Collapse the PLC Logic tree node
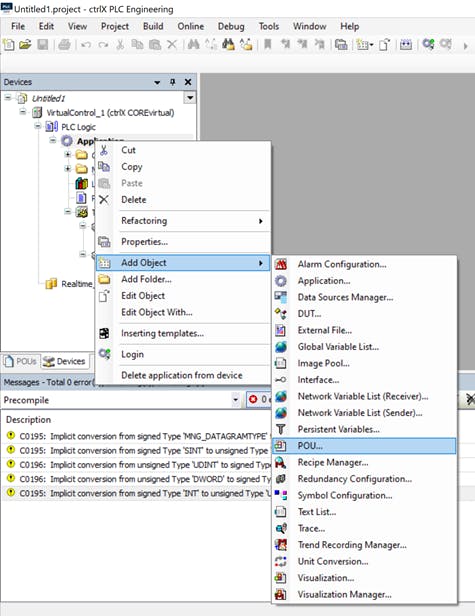Screen dimensions: 475x616 (38, 126)
